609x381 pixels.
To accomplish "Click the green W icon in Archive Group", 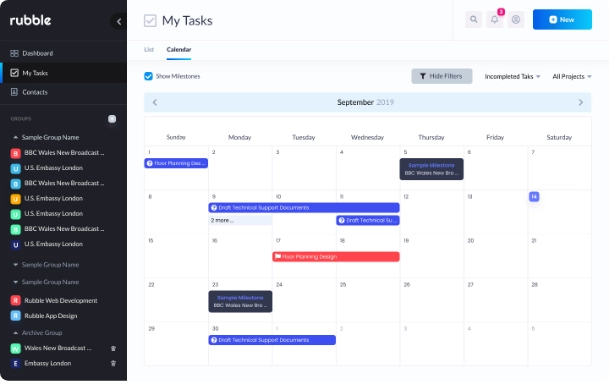I will 16,348.
